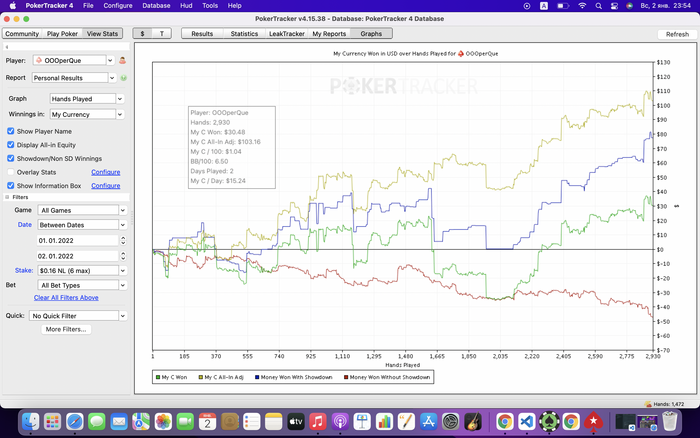Open Visual Studio Code from the Dock
This screenshot has height=438, width=700.
tap(527, 421)
